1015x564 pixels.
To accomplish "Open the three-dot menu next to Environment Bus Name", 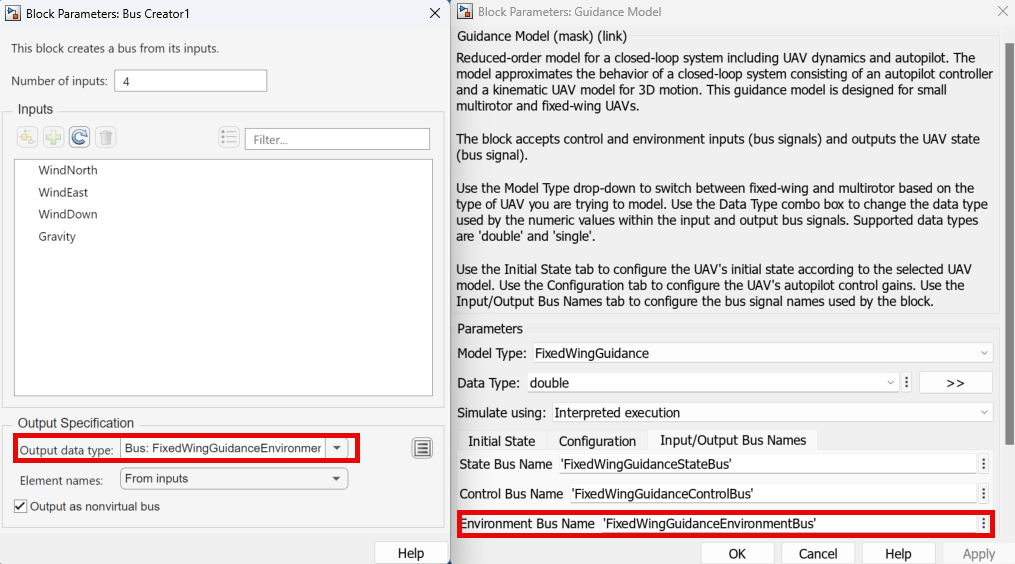I will coord(983,523).
